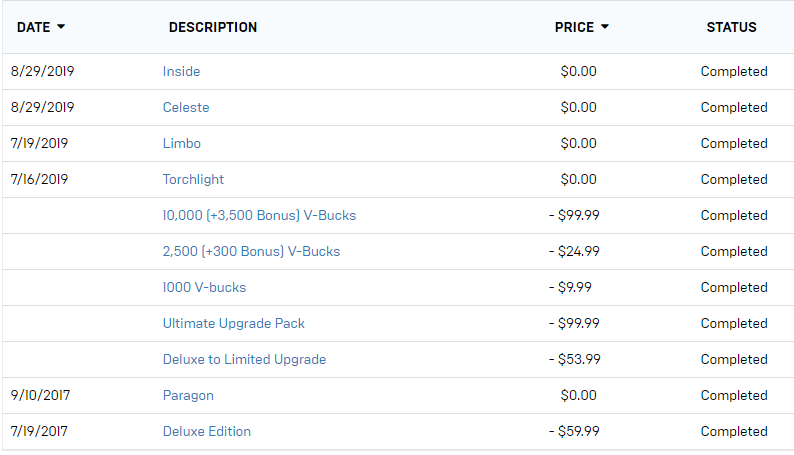Select the Completed status for Inside
This screenshot has width=794, height=455.
(734, 71)
